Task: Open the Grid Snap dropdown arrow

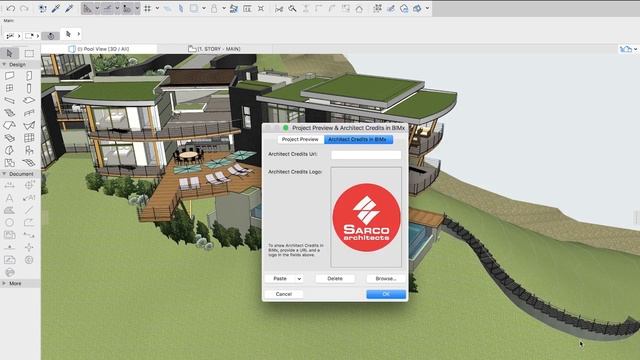Action: tap(157, 8)
